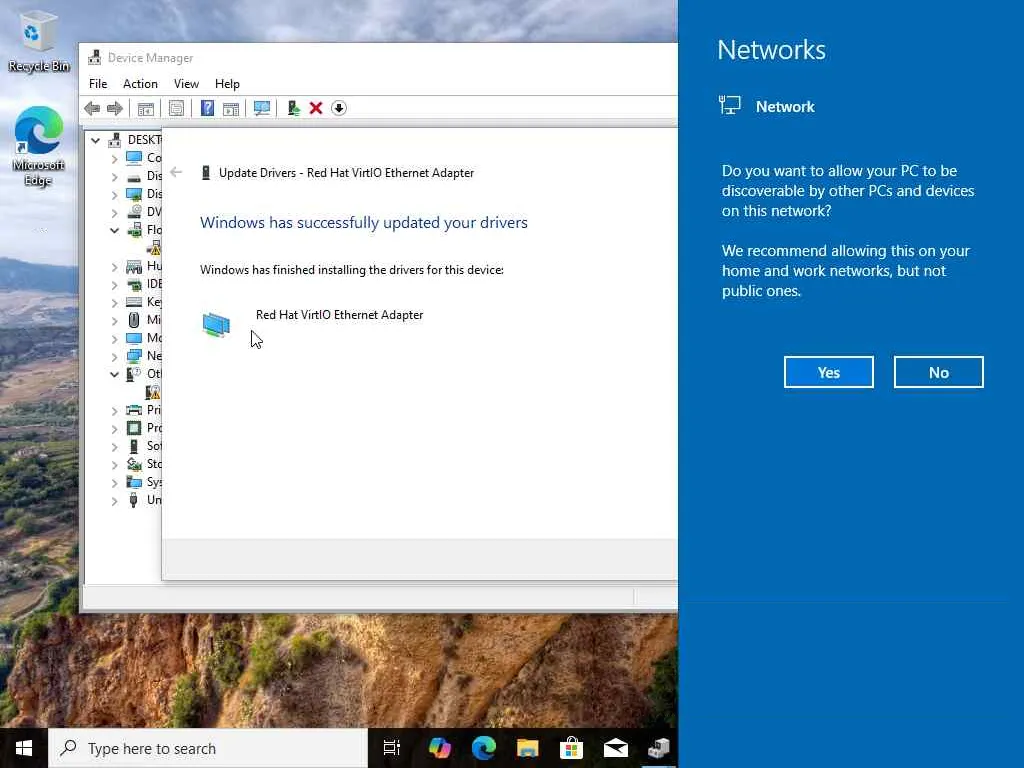1024x768 pixels.
Task: Click the red X Uninstall device icon
Action: pyautogui.click(x=316, y=108)
